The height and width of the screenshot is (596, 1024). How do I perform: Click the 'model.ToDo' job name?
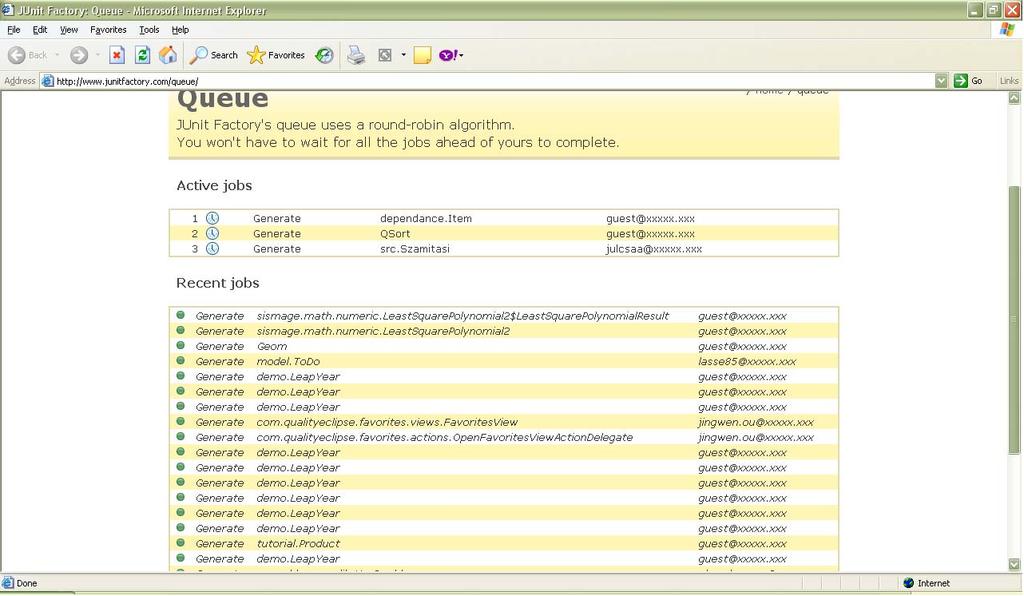point(288,362)
